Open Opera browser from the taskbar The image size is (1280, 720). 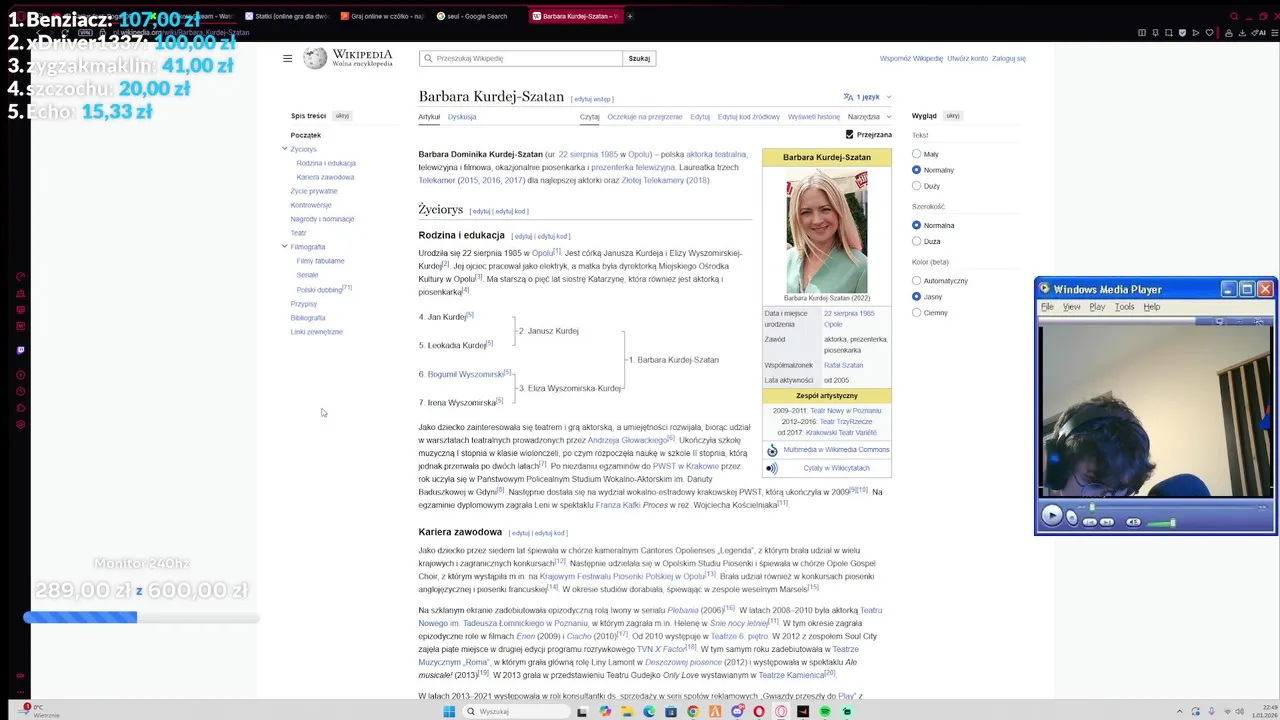coord(759,711)
